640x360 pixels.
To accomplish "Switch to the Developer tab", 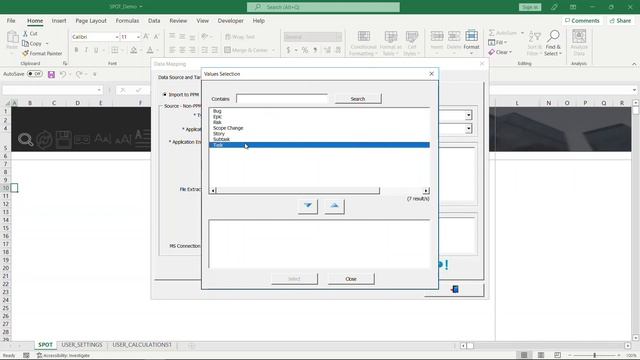I will pyautogui.click(x=231, y=21).
